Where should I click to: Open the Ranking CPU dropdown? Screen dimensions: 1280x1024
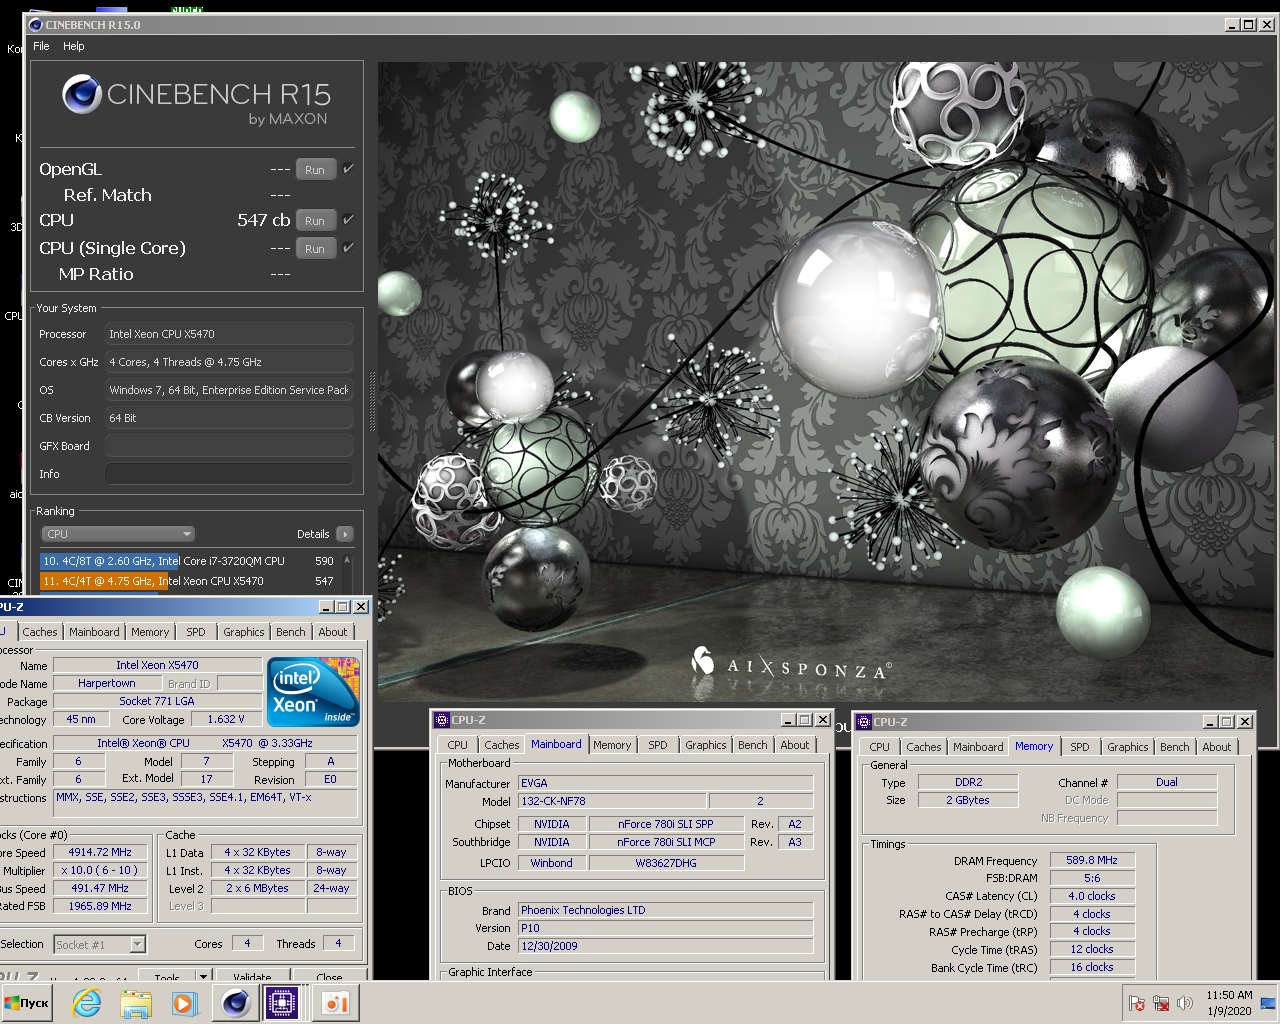118,534
